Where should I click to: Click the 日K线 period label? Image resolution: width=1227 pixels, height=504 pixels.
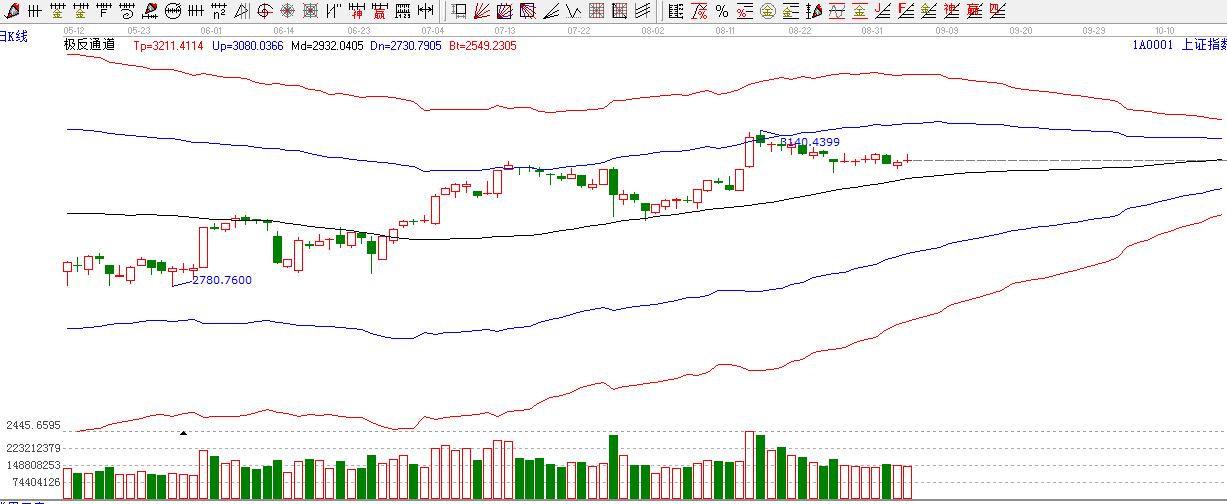coord(14,36)
